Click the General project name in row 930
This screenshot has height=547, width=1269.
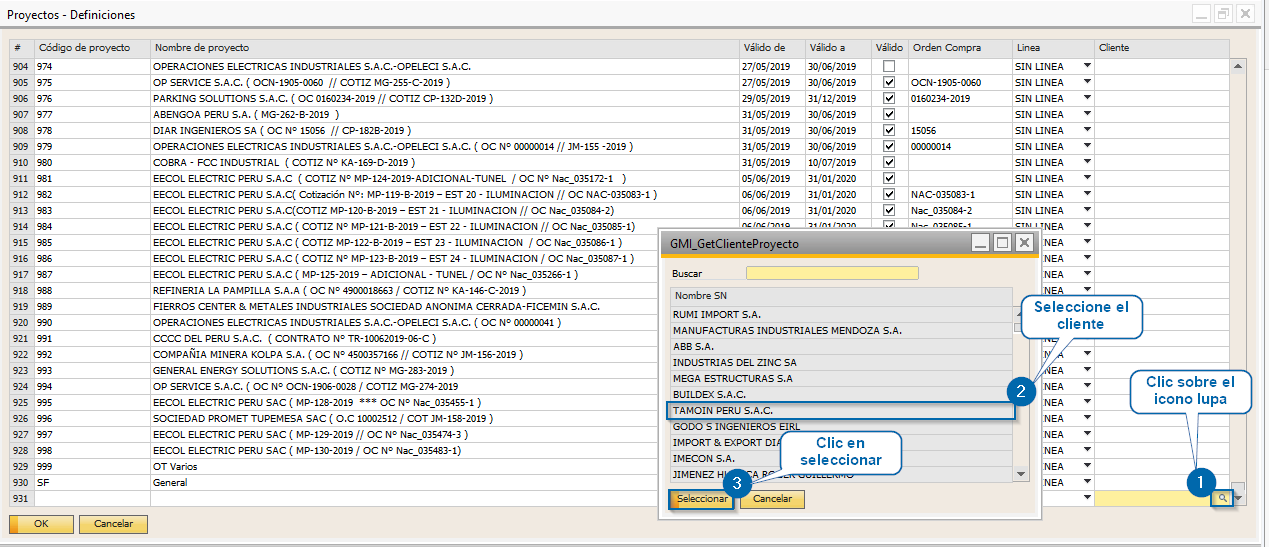445,482
